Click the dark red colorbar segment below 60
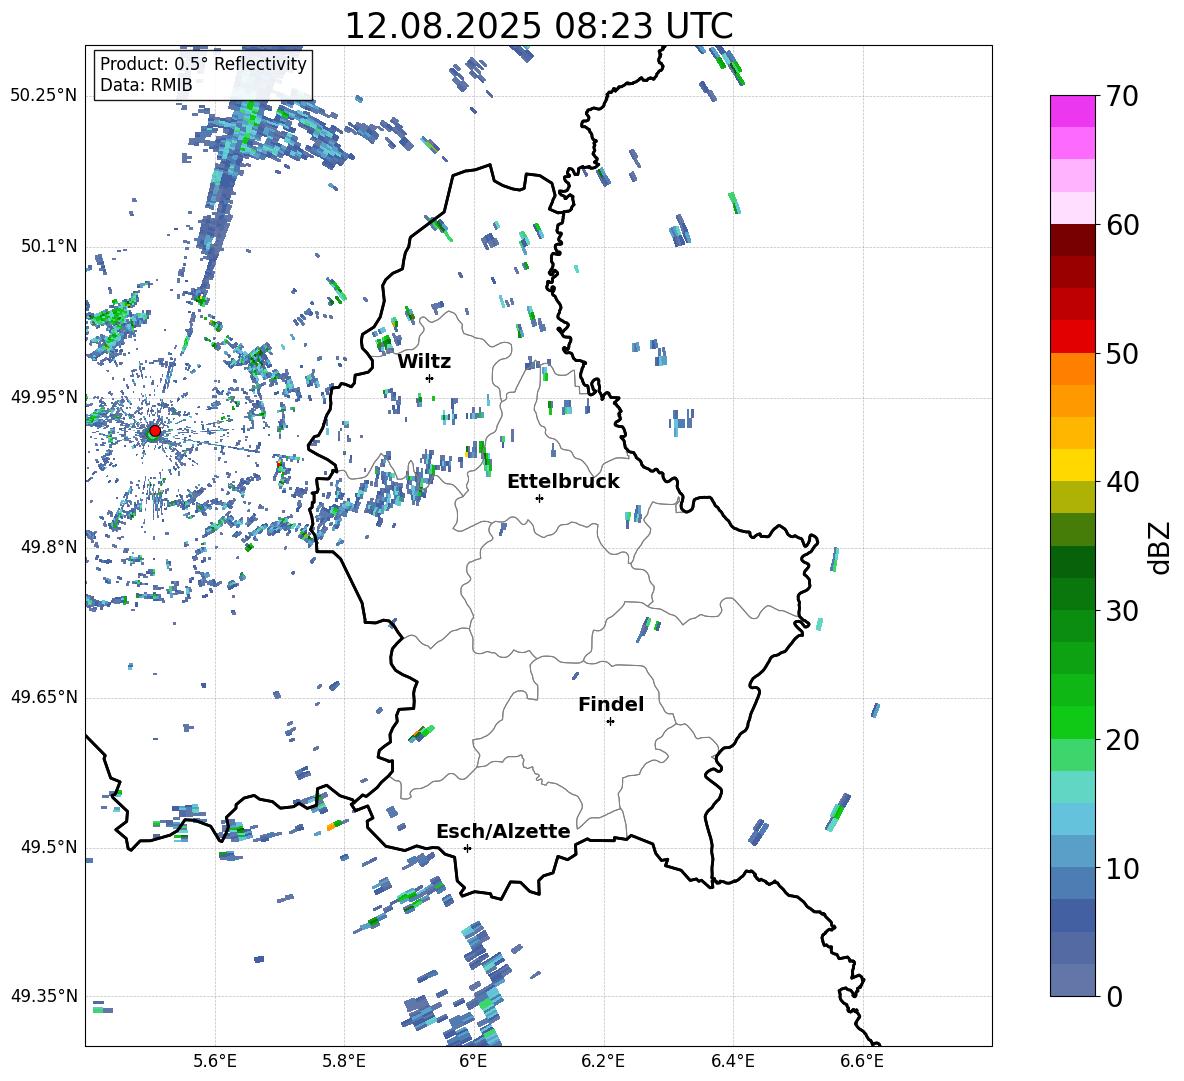This screenshot has height=1081, width=1184. tap(1072, 240)
